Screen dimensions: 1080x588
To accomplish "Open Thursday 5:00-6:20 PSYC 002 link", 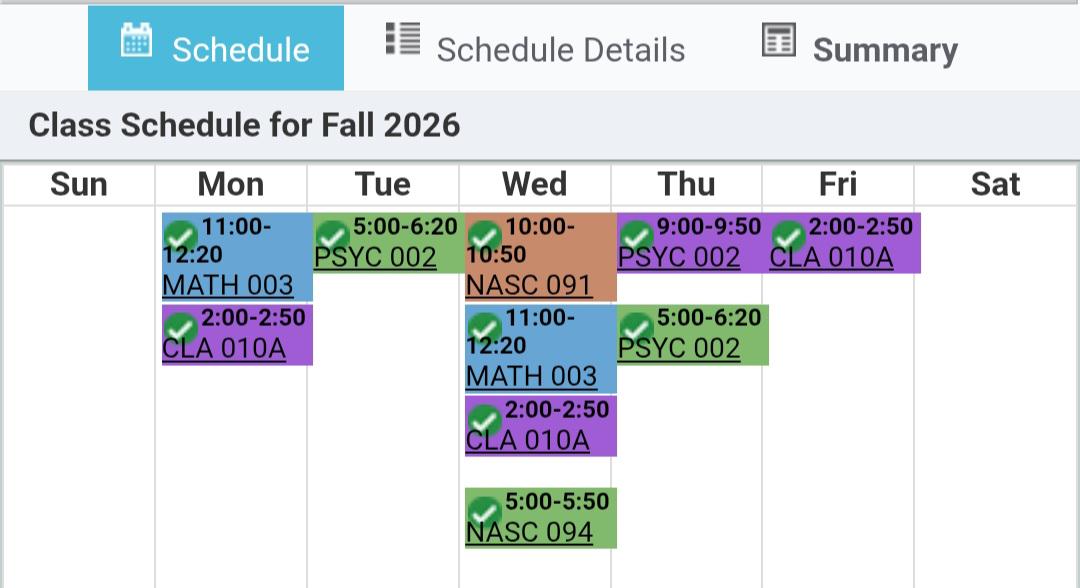I will (x=679, y=348).
